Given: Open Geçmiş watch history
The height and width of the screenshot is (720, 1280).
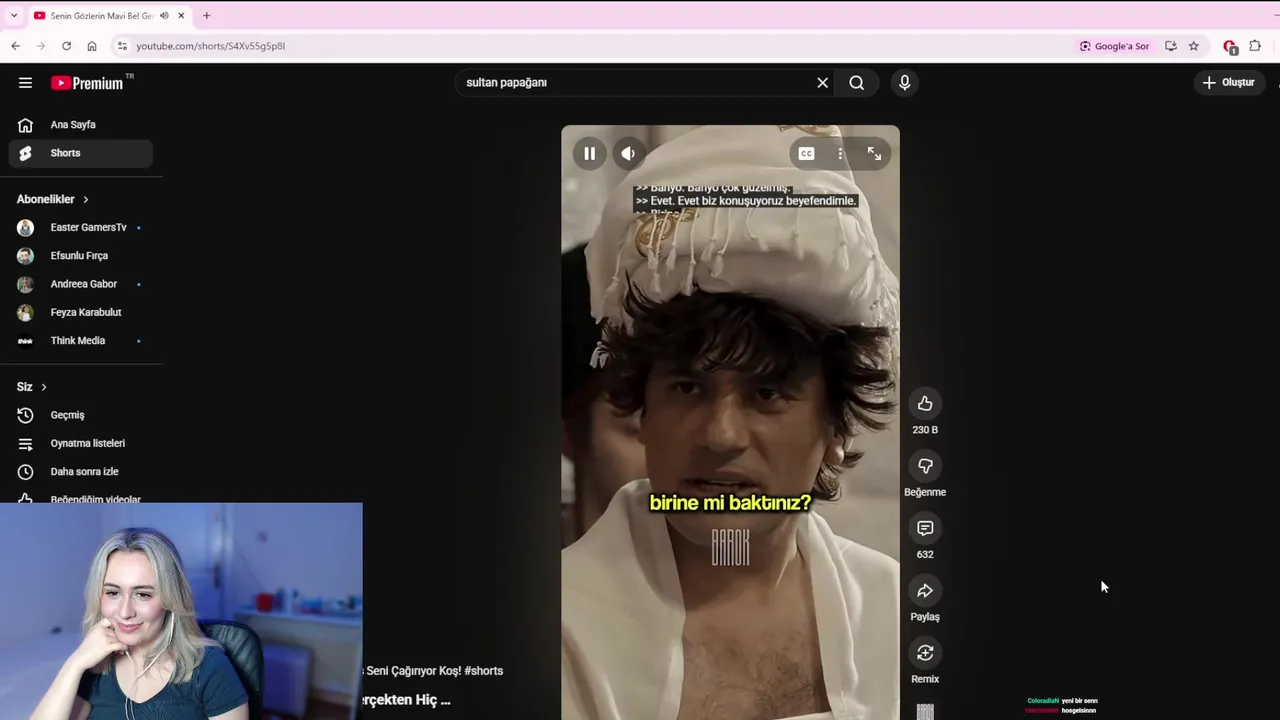Looking at the screenshot, I should tap(81, 415).
